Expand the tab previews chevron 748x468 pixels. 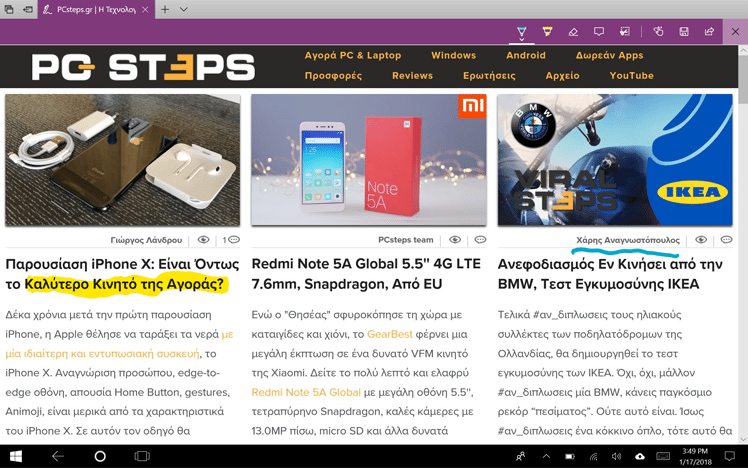[184, 9]
